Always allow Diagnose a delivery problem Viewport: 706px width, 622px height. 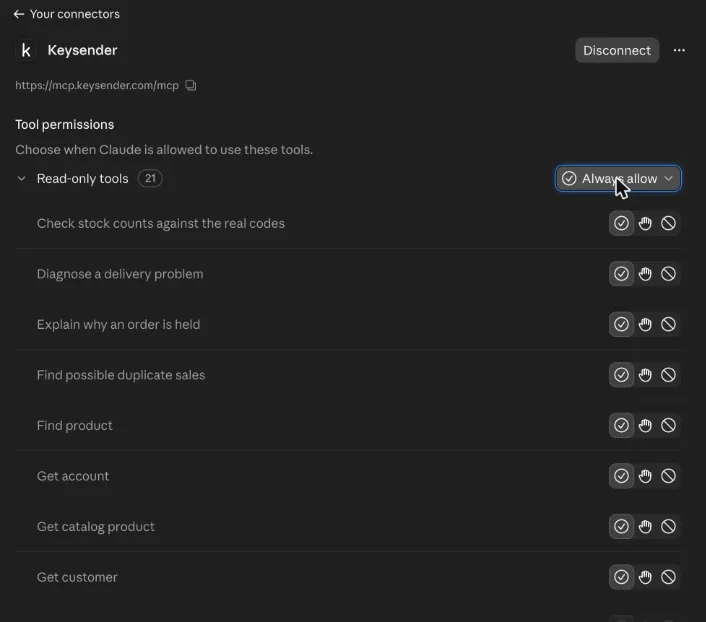click(621, 273)
